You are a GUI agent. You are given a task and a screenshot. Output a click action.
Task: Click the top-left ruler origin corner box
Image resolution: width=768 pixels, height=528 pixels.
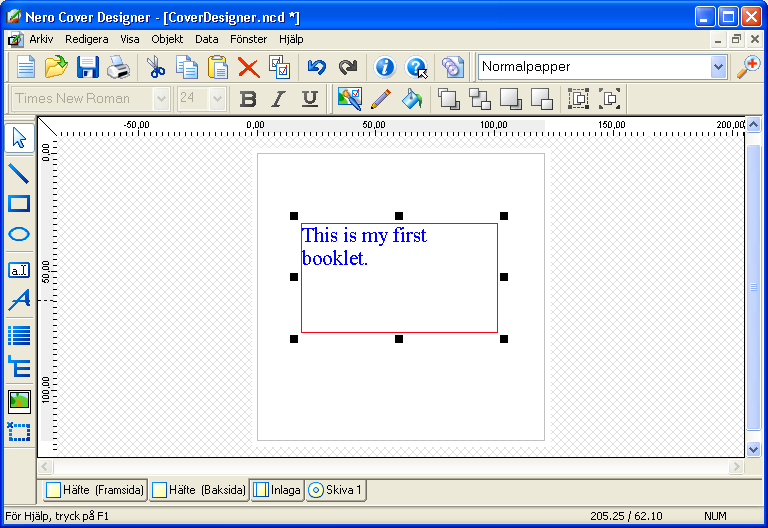click(x=48, y=126)
